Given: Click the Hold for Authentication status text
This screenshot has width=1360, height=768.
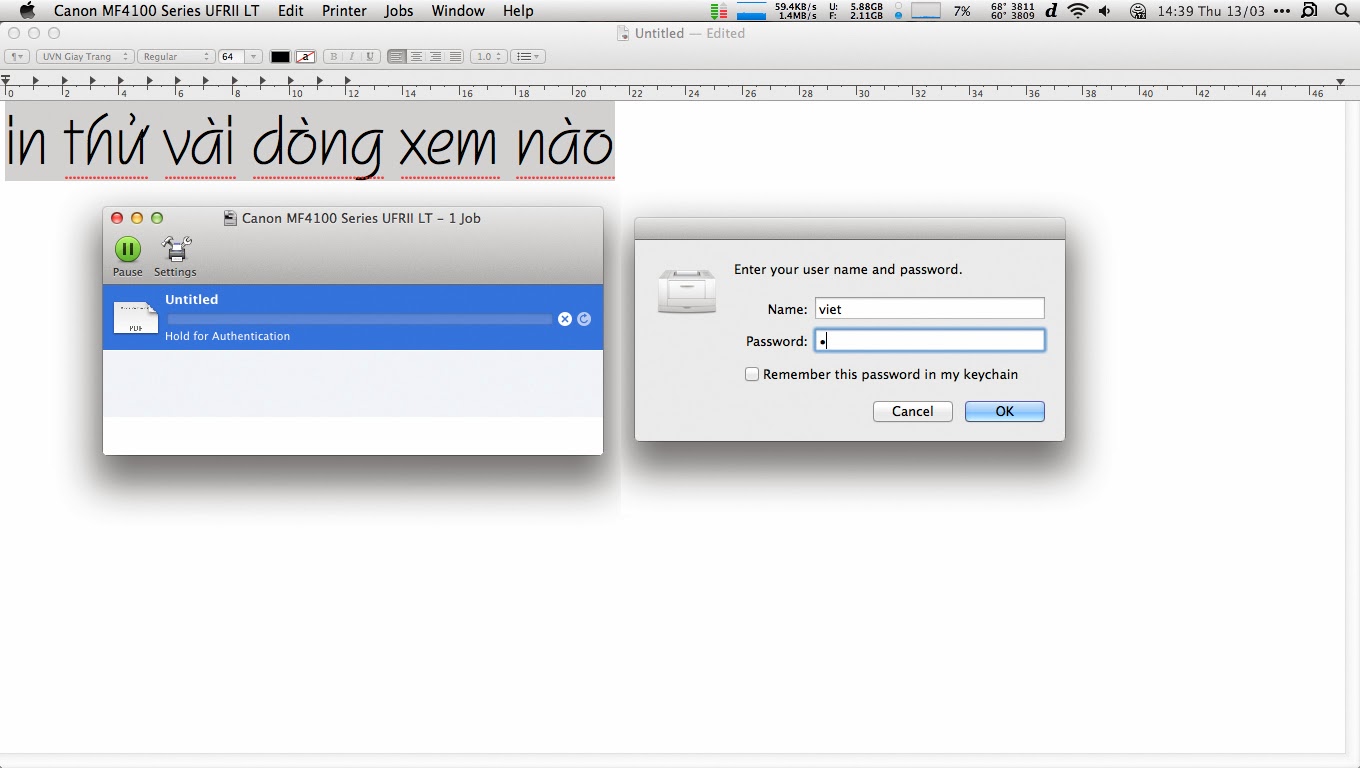Looking at the screenshot, I should (x=228, y=336).
